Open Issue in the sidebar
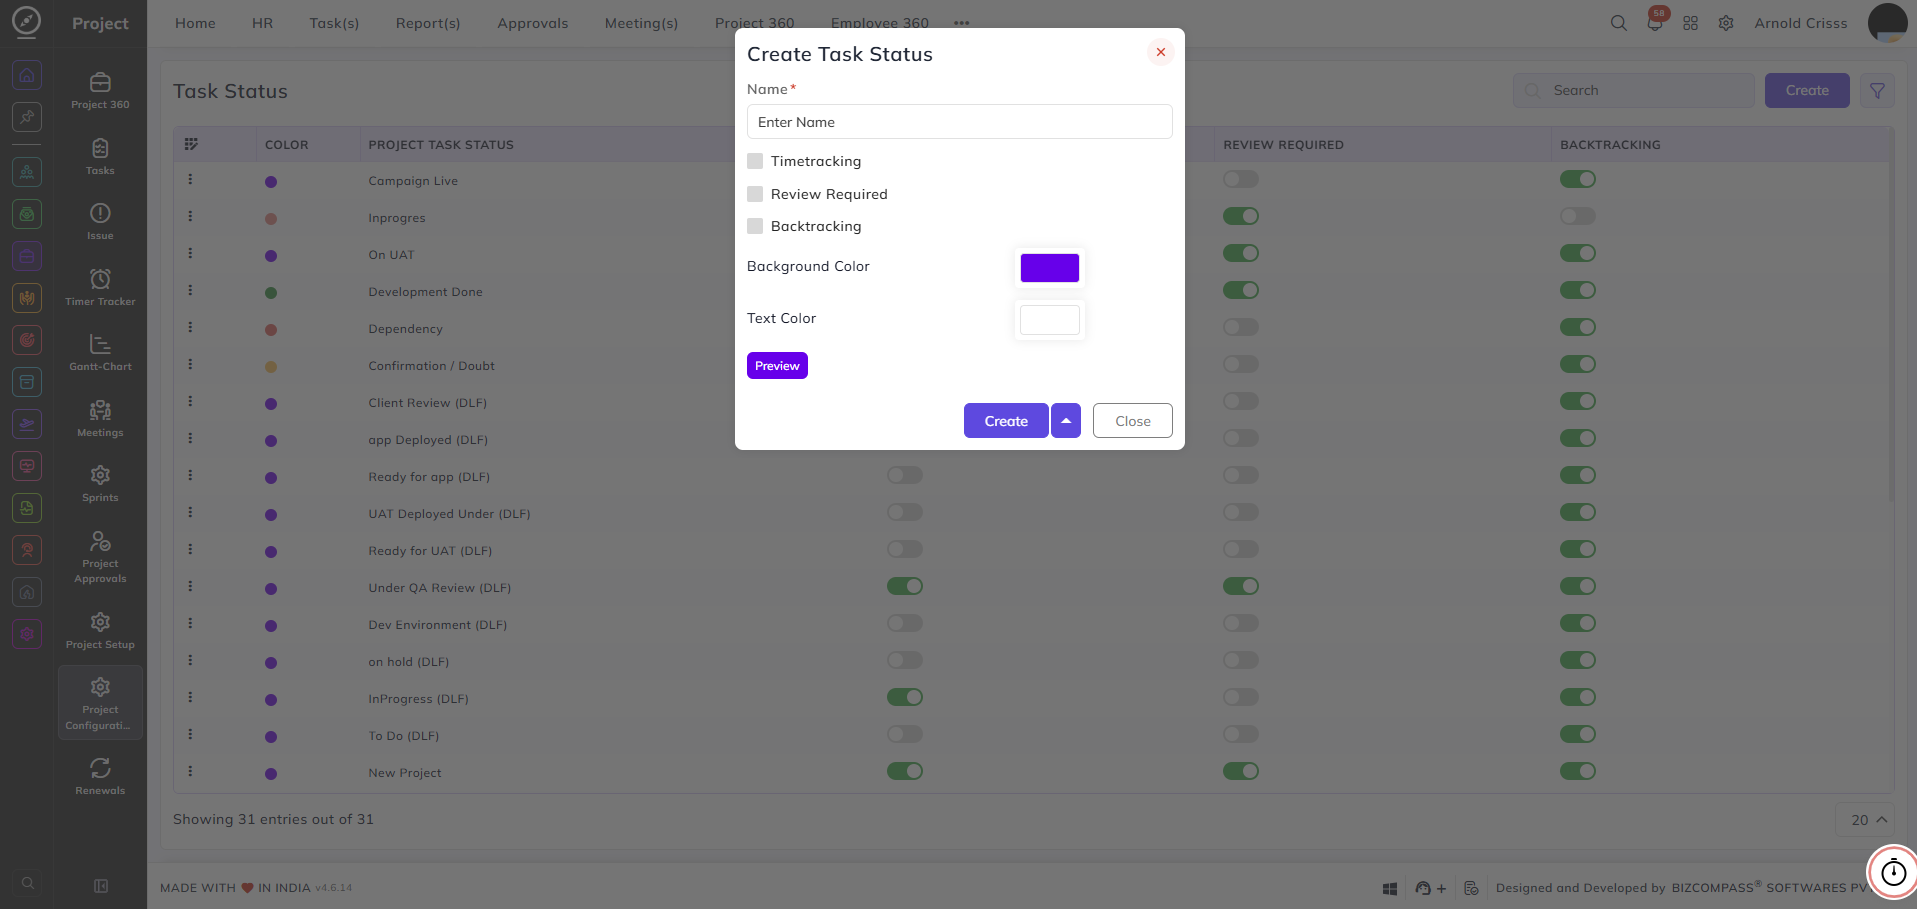This screenshot has height=909, width=1917. click(100, 222)
